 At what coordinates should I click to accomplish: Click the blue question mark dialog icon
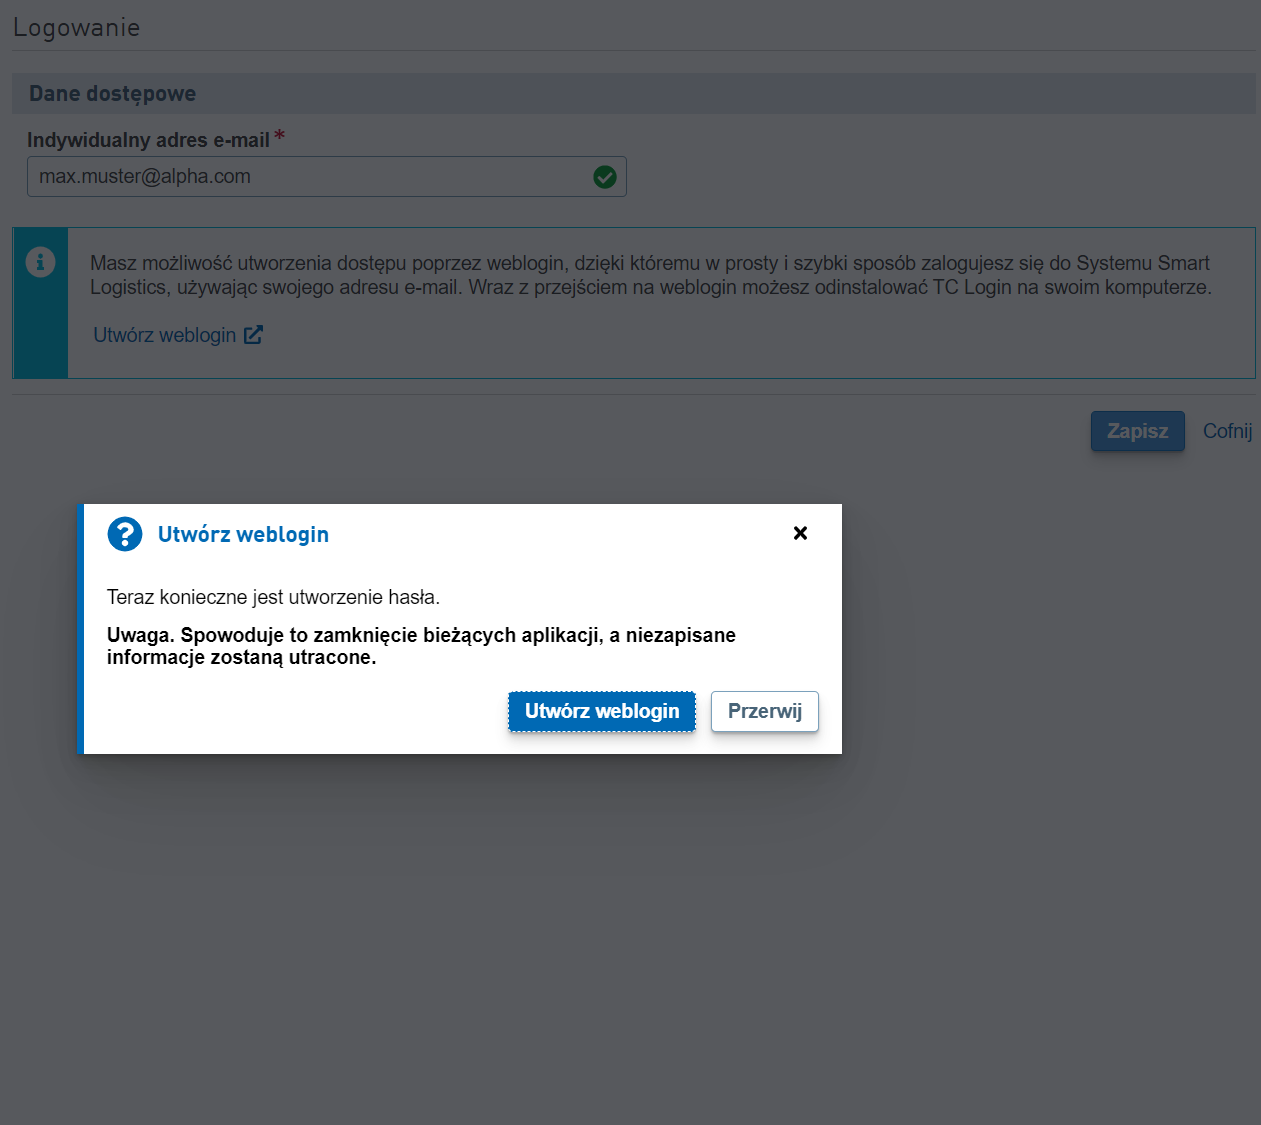point(125,534)
